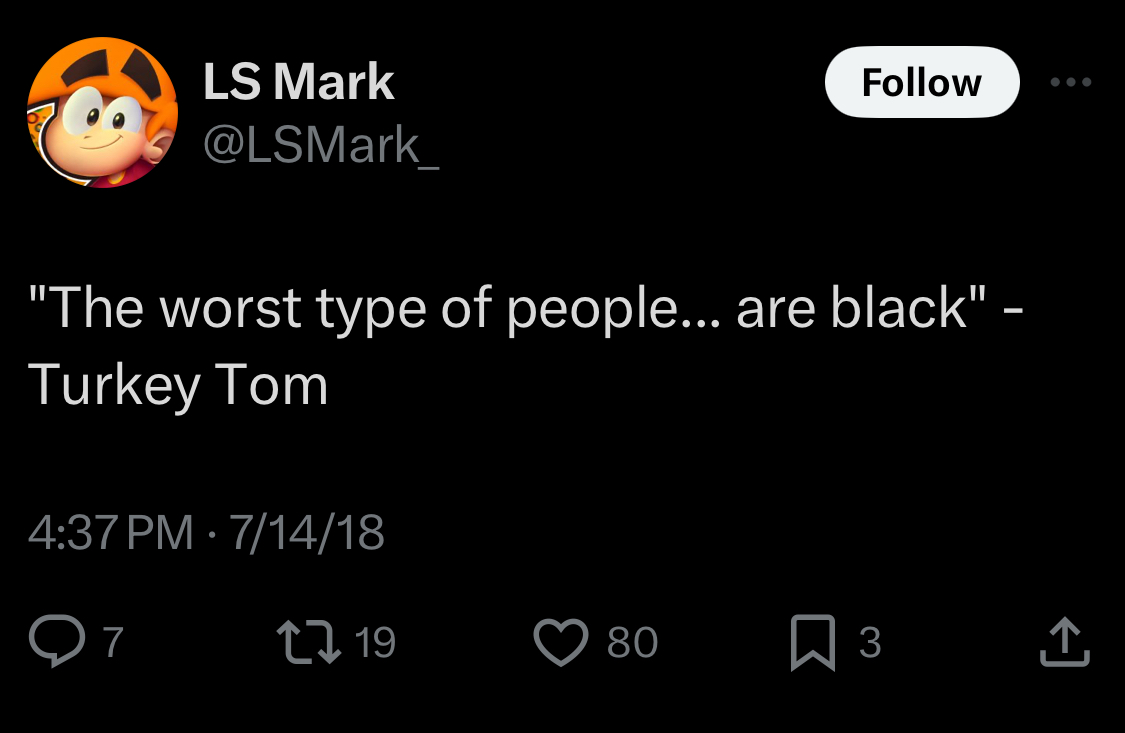Open LS Mark's profile picture
The width and height of the screenshot is (1125, 733).
(x=102, y=112)
